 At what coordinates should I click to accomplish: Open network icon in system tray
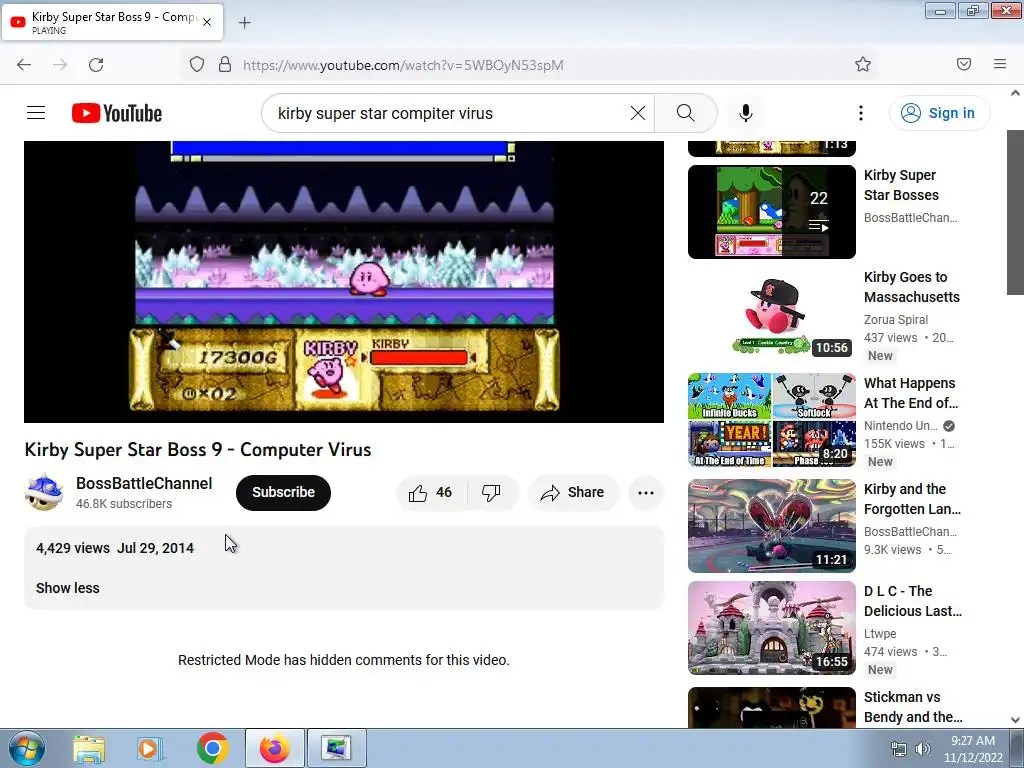pyautogui.click(x=899, y=749)
